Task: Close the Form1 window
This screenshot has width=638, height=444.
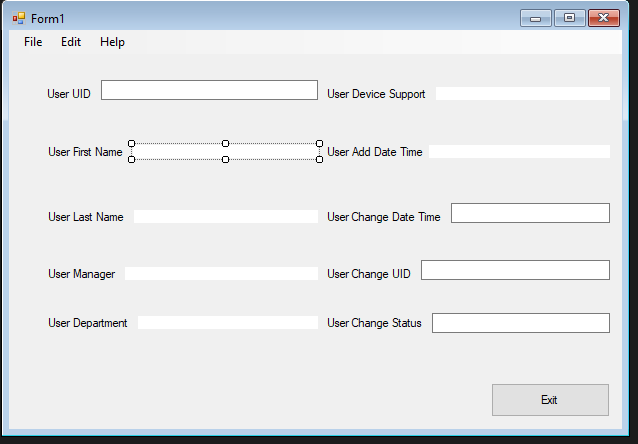Action: (x=604, y=18)
